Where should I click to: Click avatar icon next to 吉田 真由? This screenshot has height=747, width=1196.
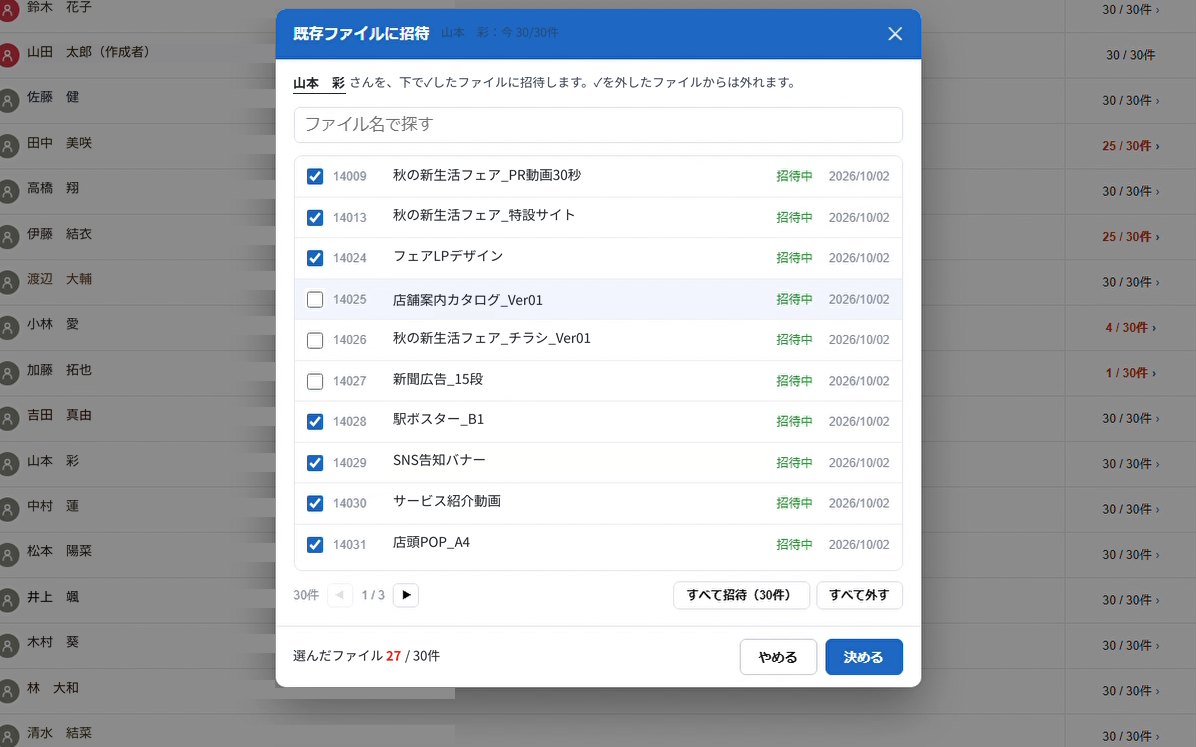pos(8,418)
